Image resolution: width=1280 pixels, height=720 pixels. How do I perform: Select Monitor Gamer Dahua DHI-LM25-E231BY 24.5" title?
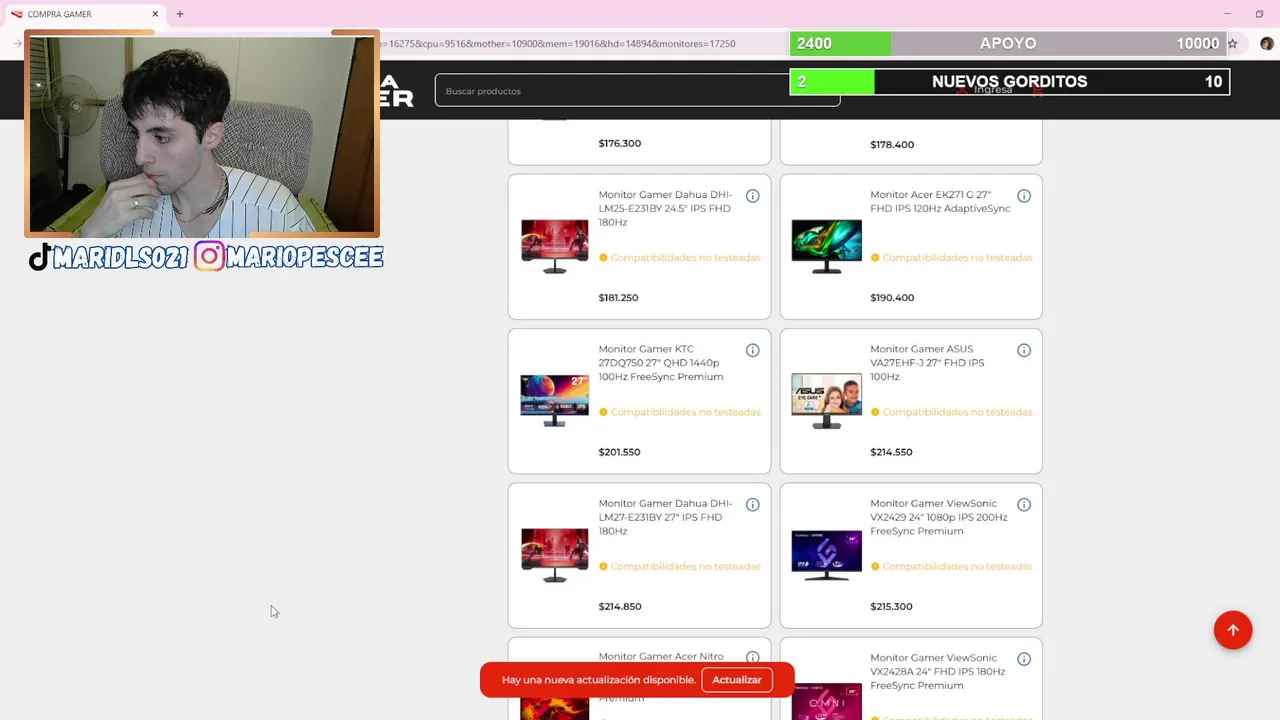click(x=665, y=208)
